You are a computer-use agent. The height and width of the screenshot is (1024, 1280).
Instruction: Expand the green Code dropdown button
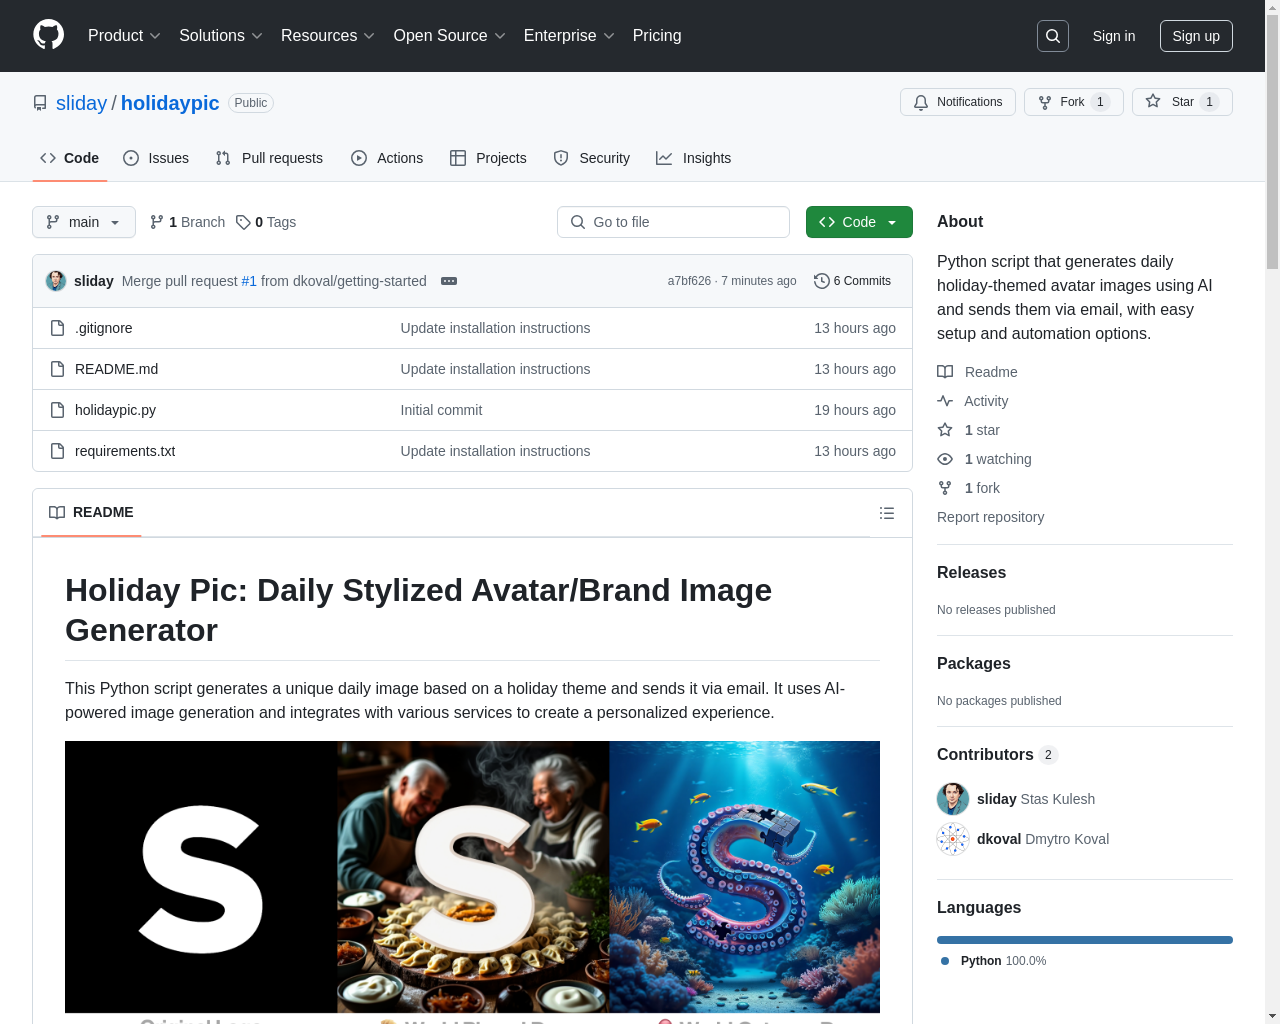point(859,222)
